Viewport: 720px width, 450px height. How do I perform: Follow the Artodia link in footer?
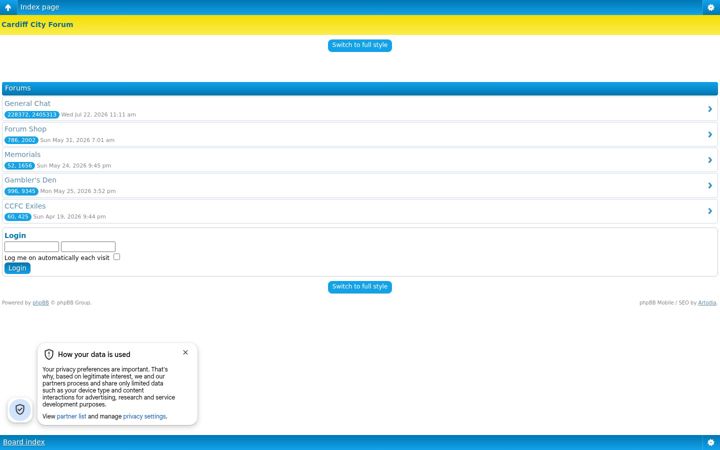point(707,303)
